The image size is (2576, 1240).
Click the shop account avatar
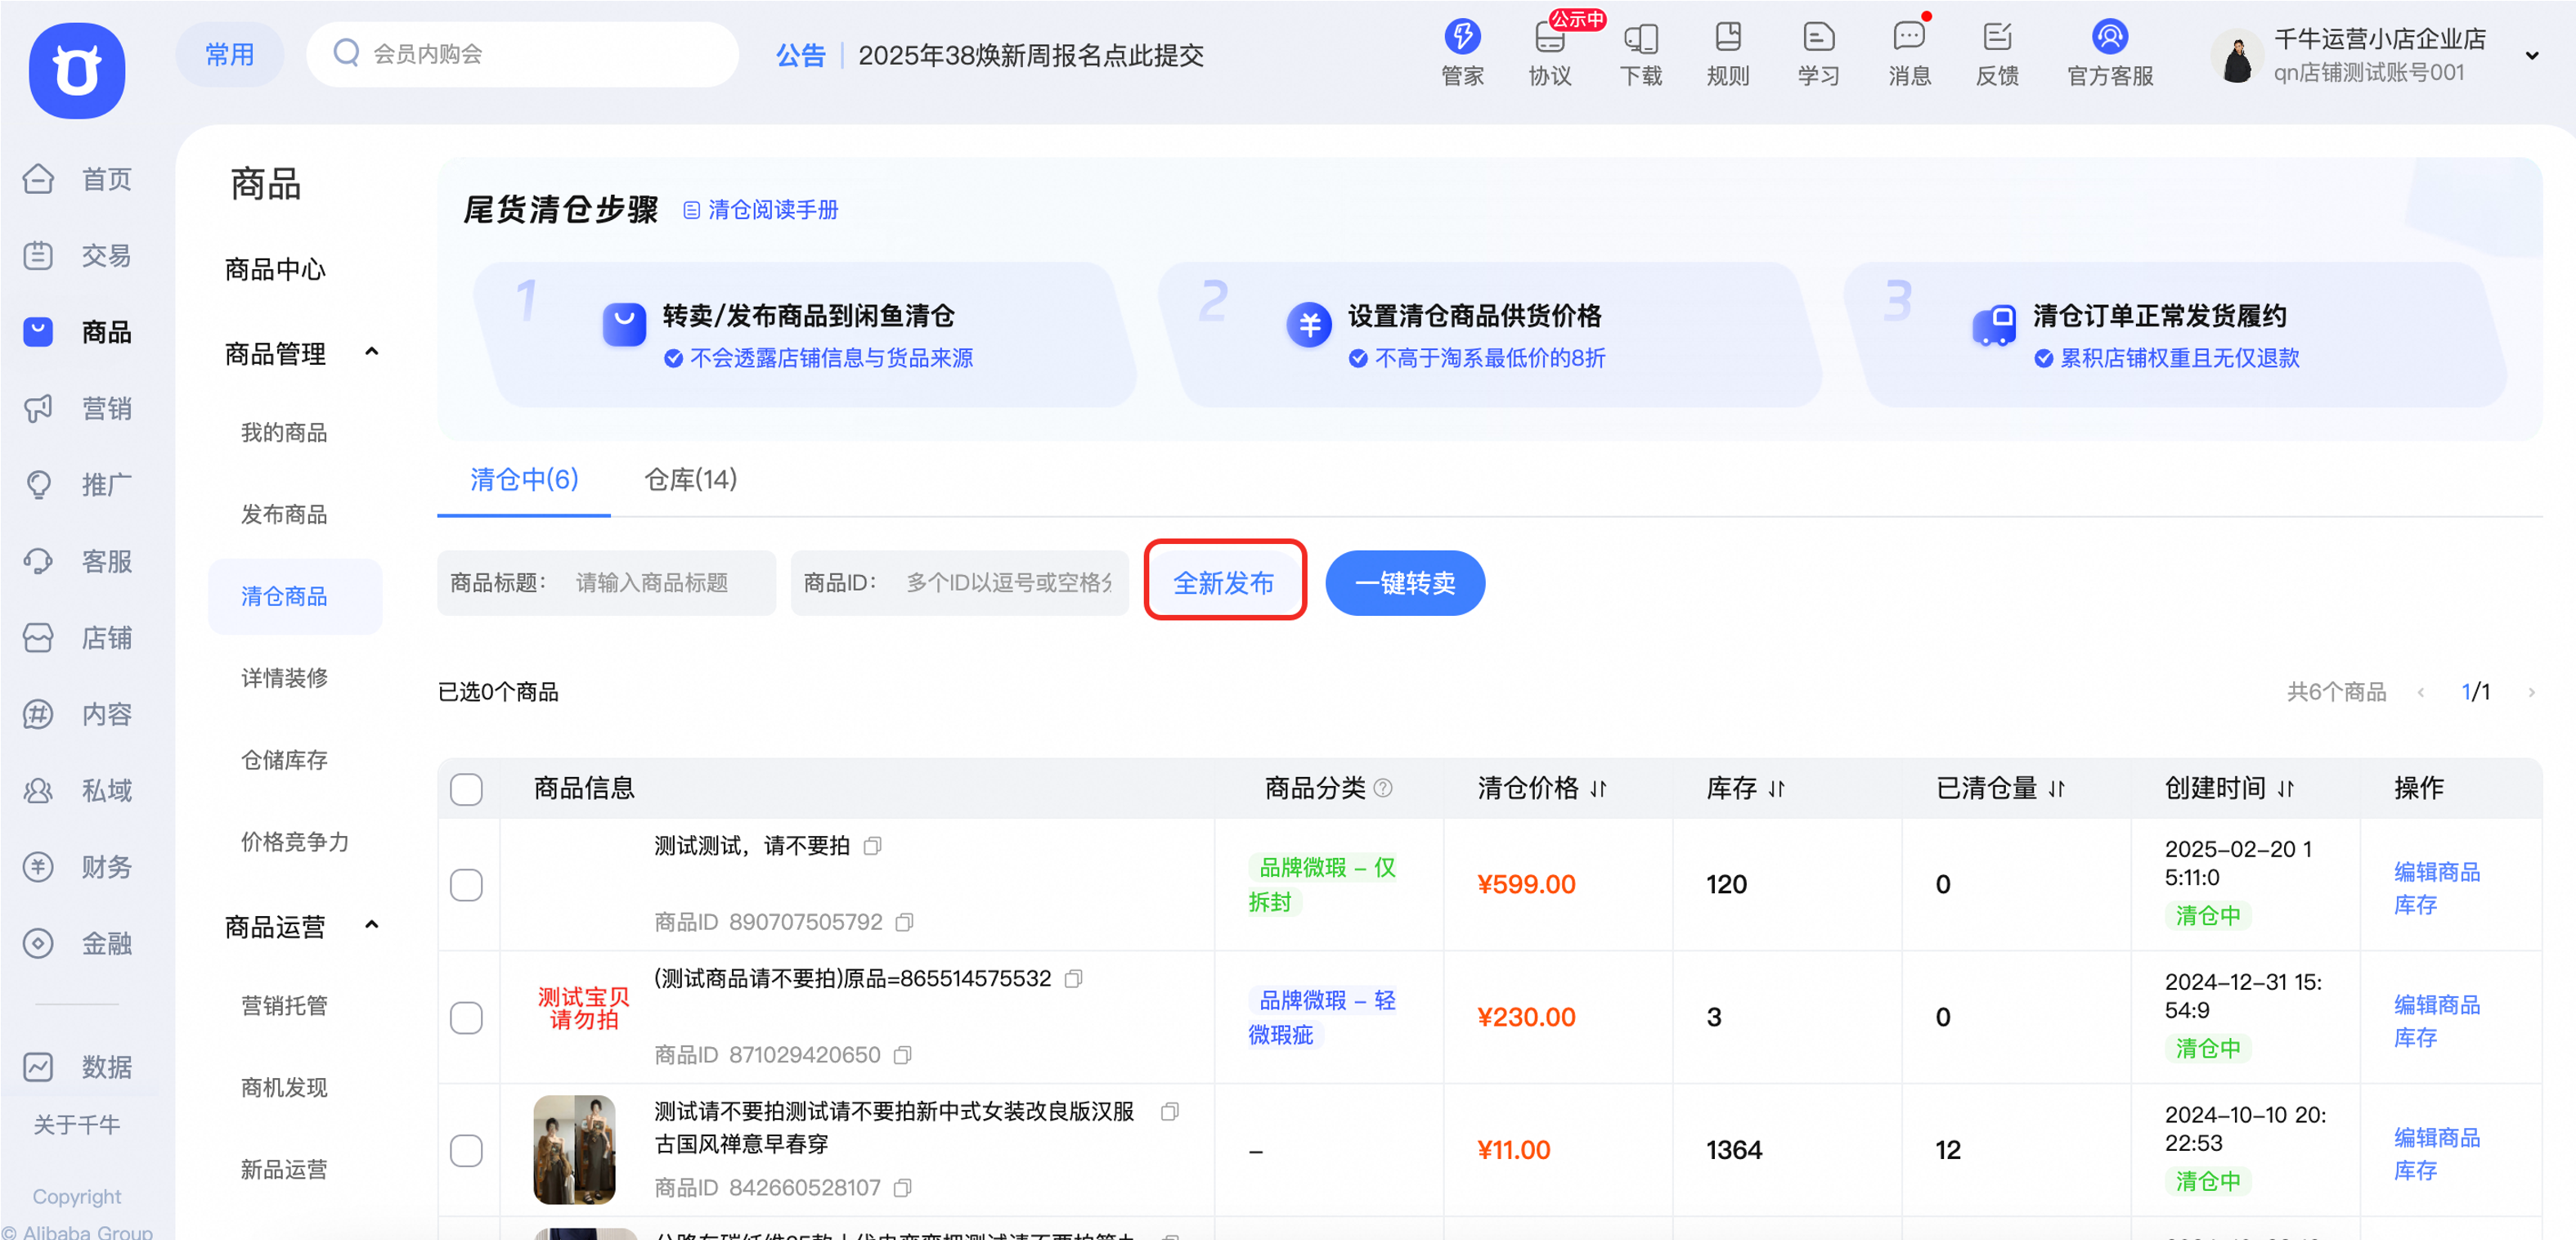point(2236,57)
